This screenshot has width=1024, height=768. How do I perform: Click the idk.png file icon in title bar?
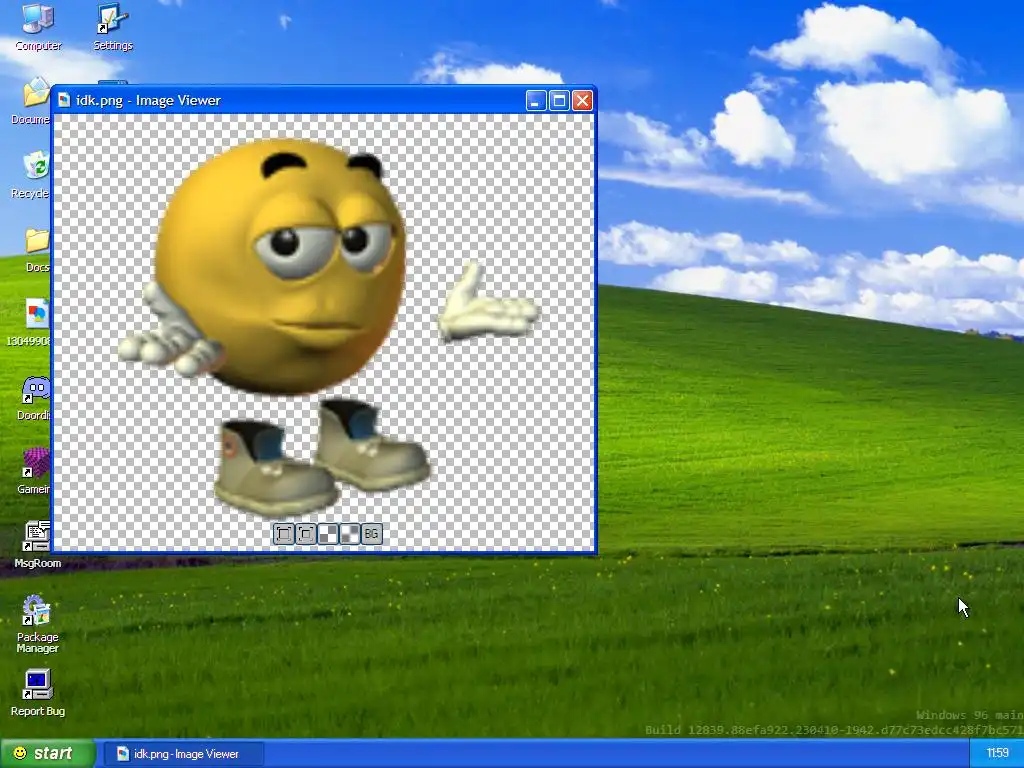tap(64, 100)
